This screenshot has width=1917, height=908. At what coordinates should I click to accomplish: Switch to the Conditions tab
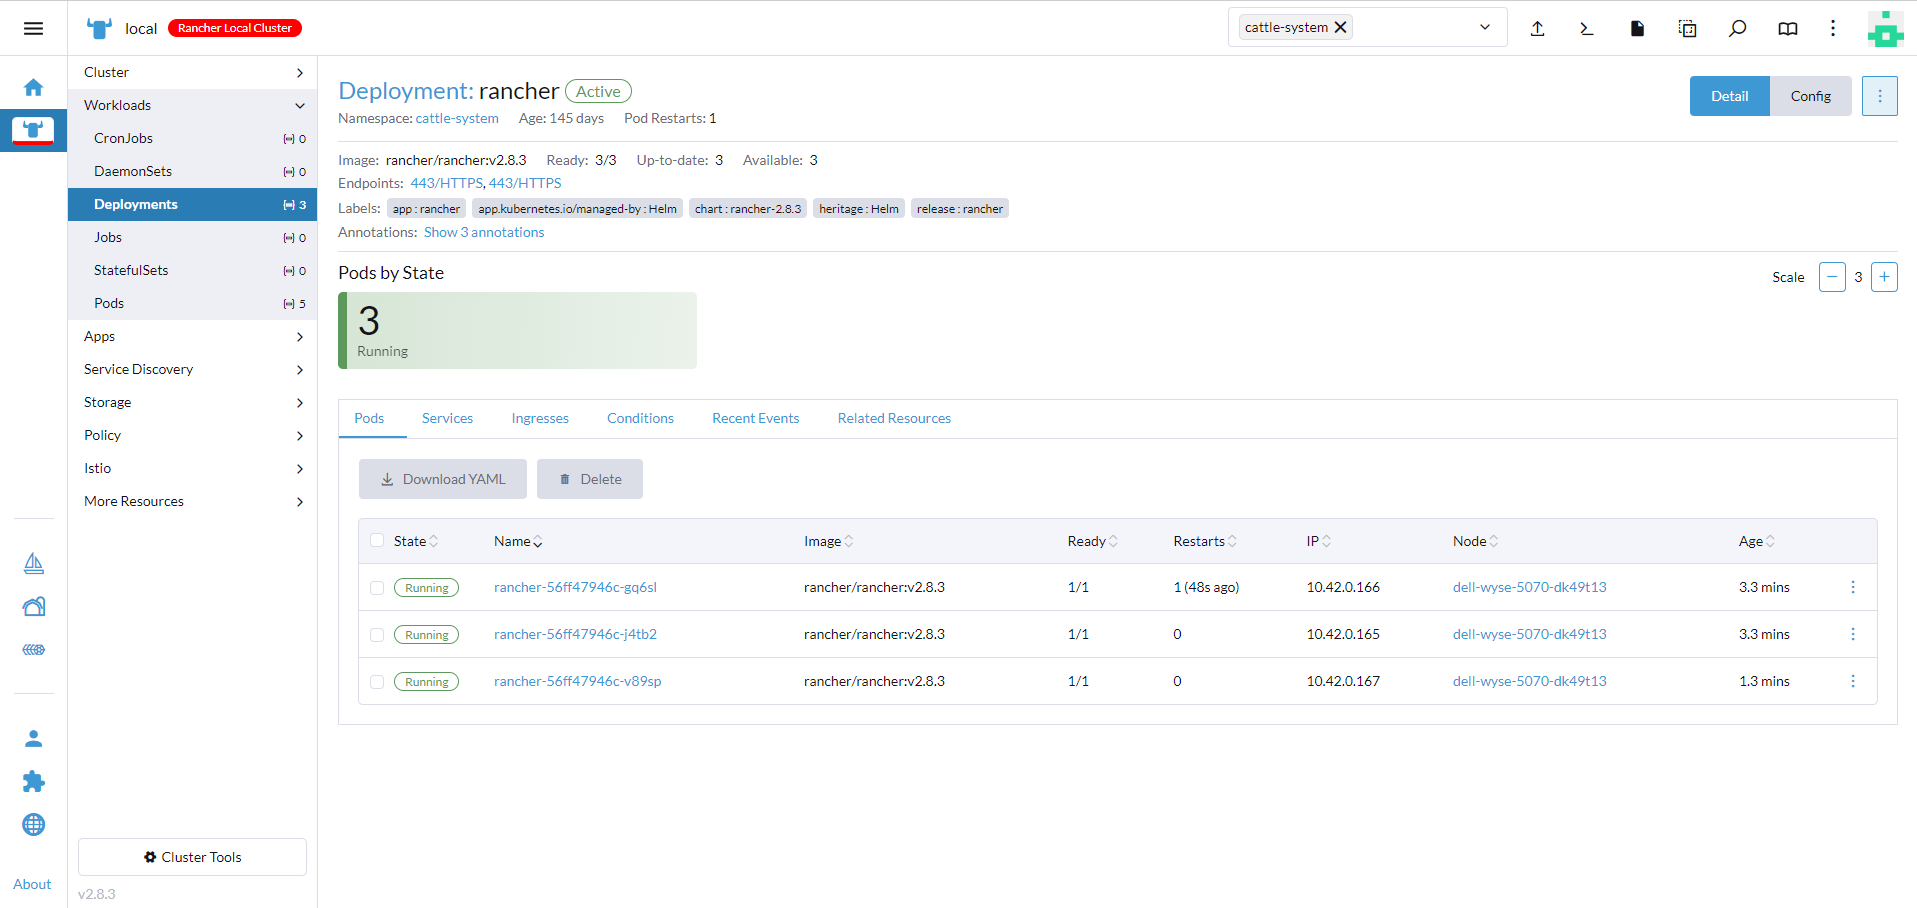(x=640, y=418)
